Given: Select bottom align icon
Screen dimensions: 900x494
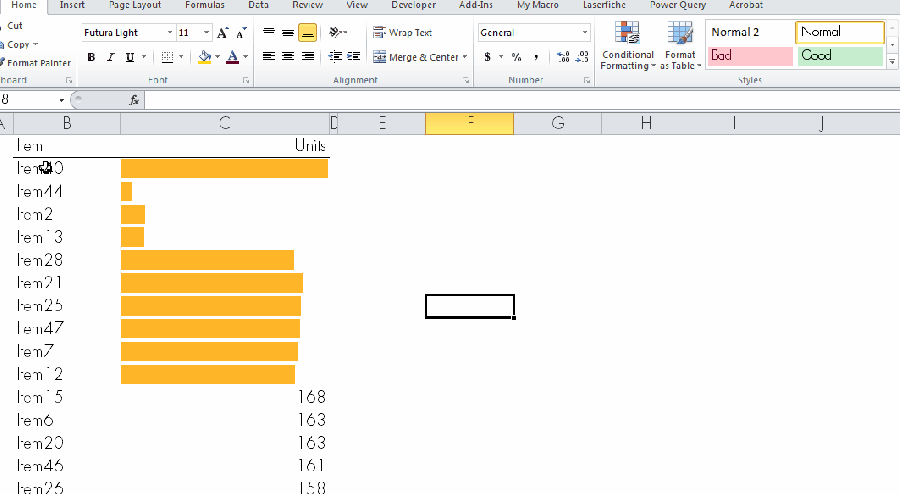Looking at the screenshot, I should click(308, 33).
